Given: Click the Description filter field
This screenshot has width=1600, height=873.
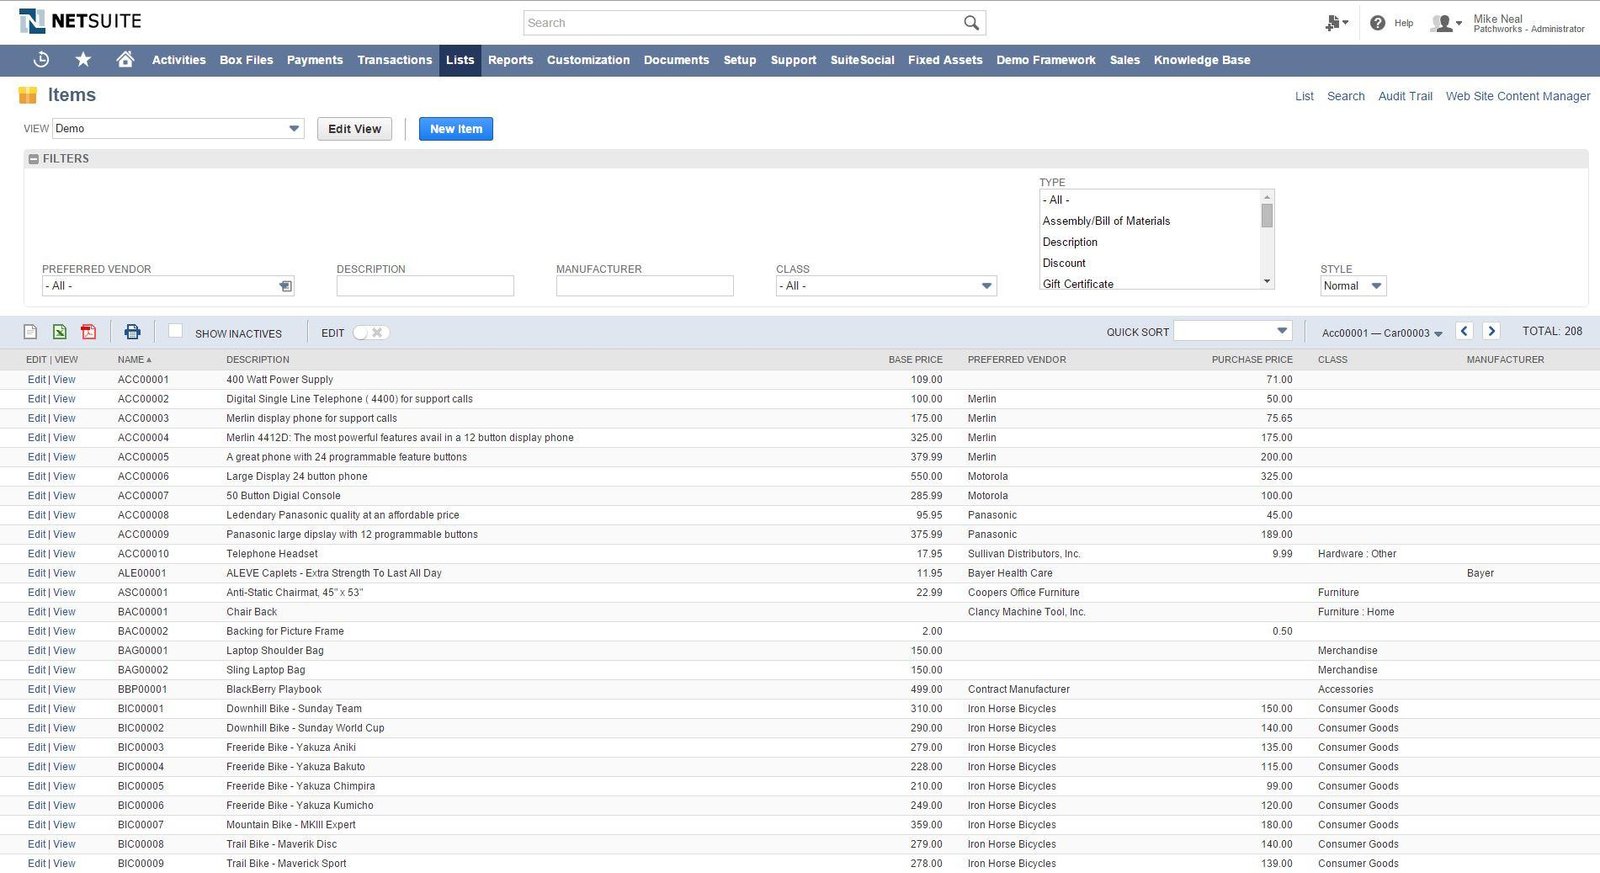Looking at the screenshot, I should (425, 286).
